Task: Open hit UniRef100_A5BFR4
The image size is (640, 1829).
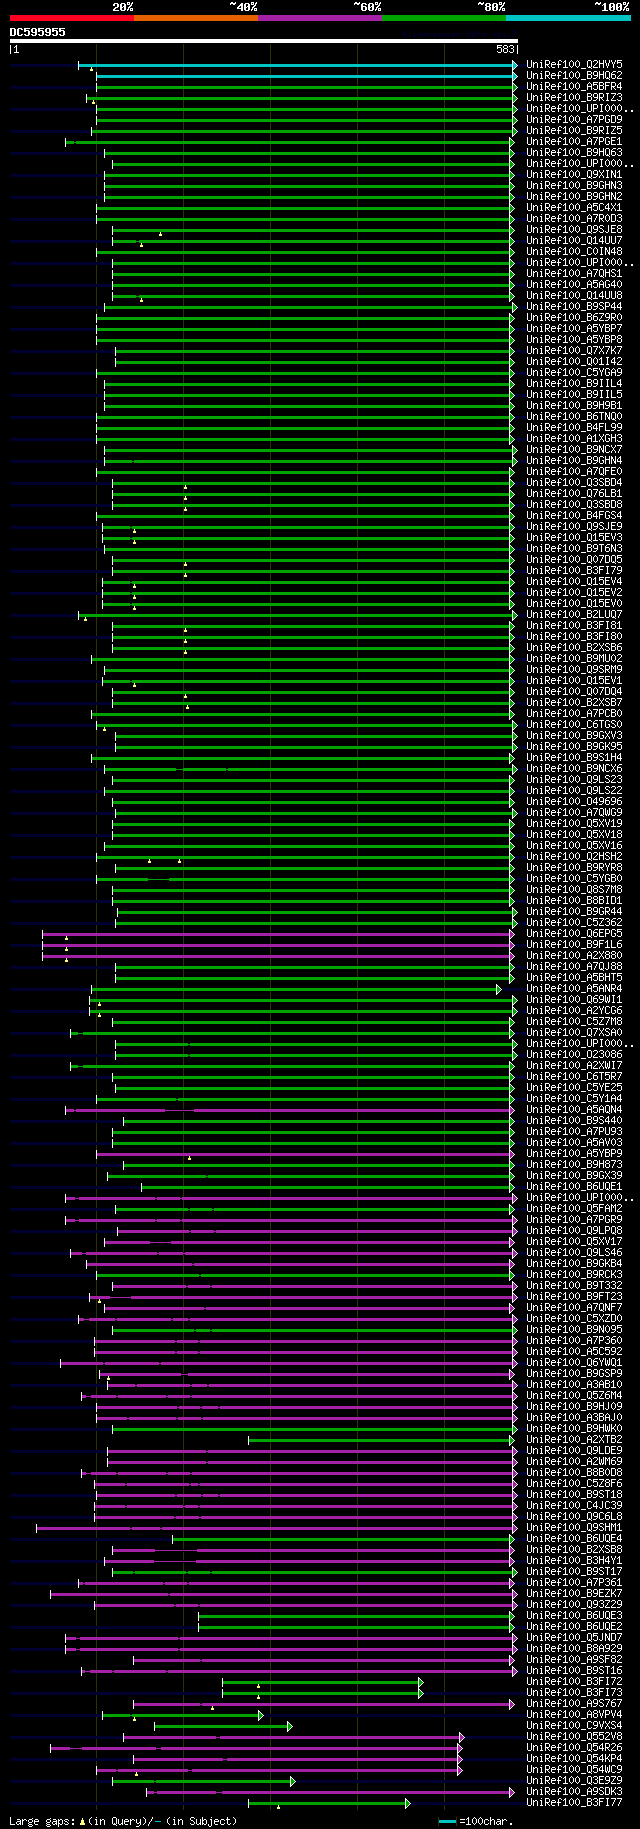Action: [x=574, y=87]
